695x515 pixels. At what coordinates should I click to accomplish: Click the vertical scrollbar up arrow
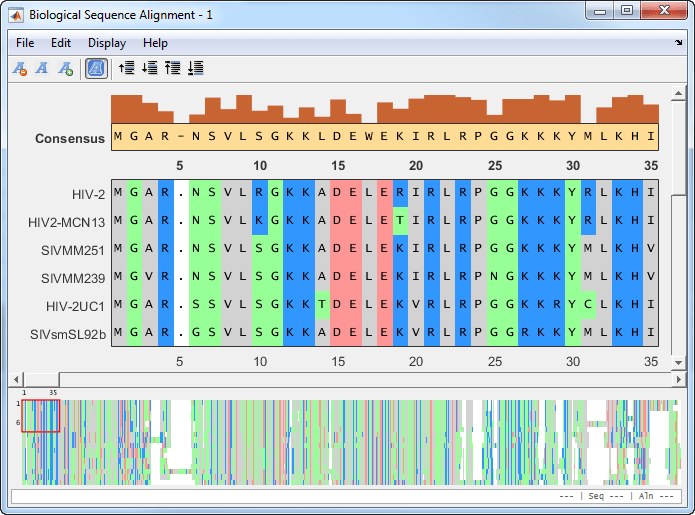tap(679, 94)
